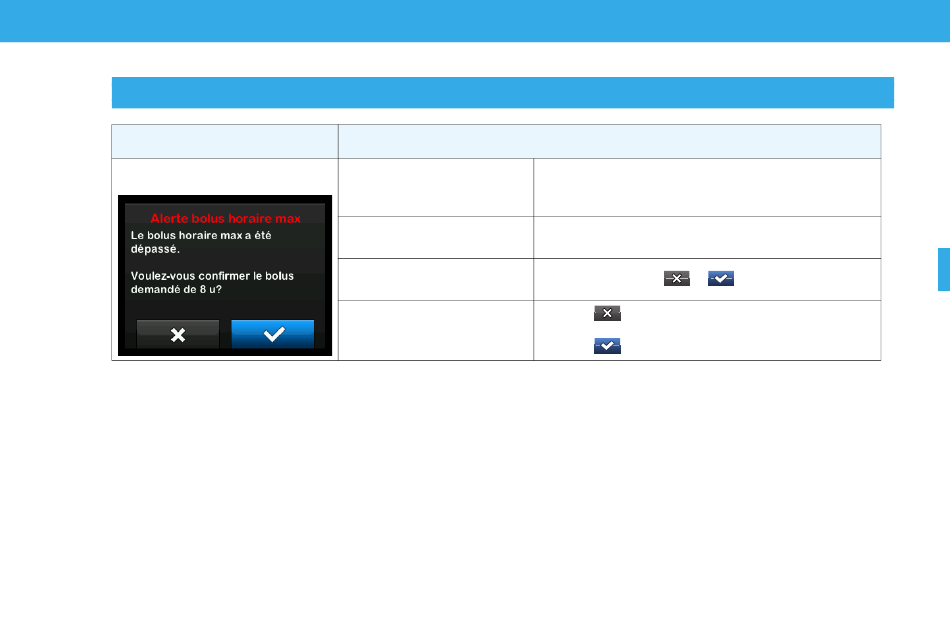The width and height of the screenshot is (950, 643).
Task: Click the wide right table header cell
Action: point(609,141)
